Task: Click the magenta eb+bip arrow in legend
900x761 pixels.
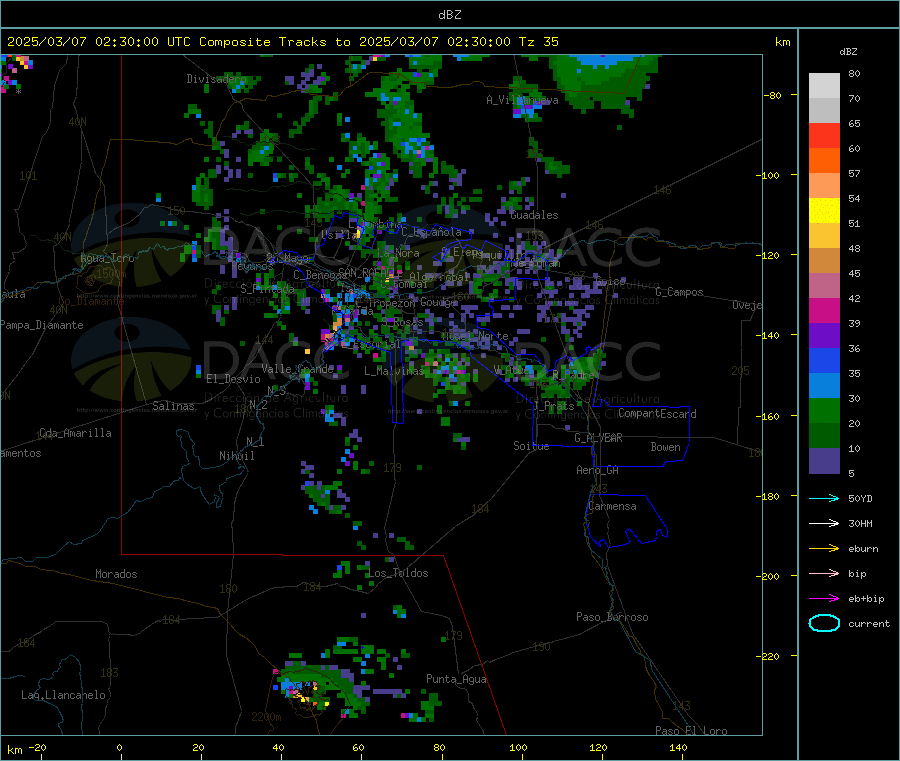Action: coord(824,599)
